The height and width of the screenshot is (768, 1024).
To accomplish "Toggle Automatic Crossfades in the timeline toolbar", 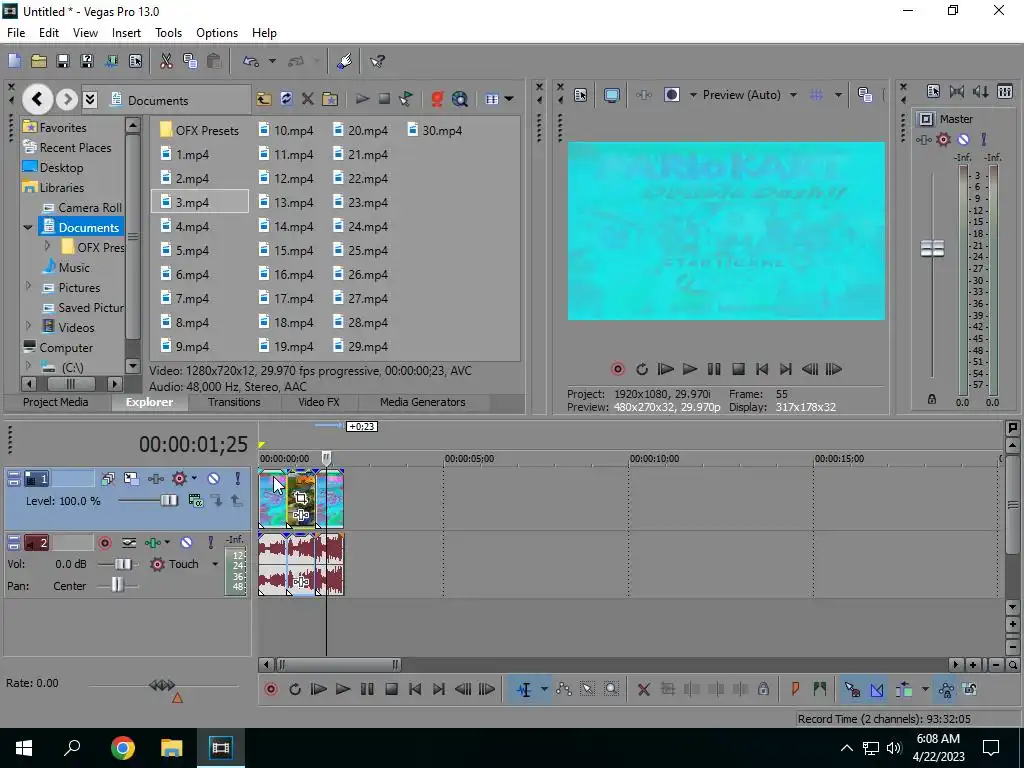I will pos(877,689).
